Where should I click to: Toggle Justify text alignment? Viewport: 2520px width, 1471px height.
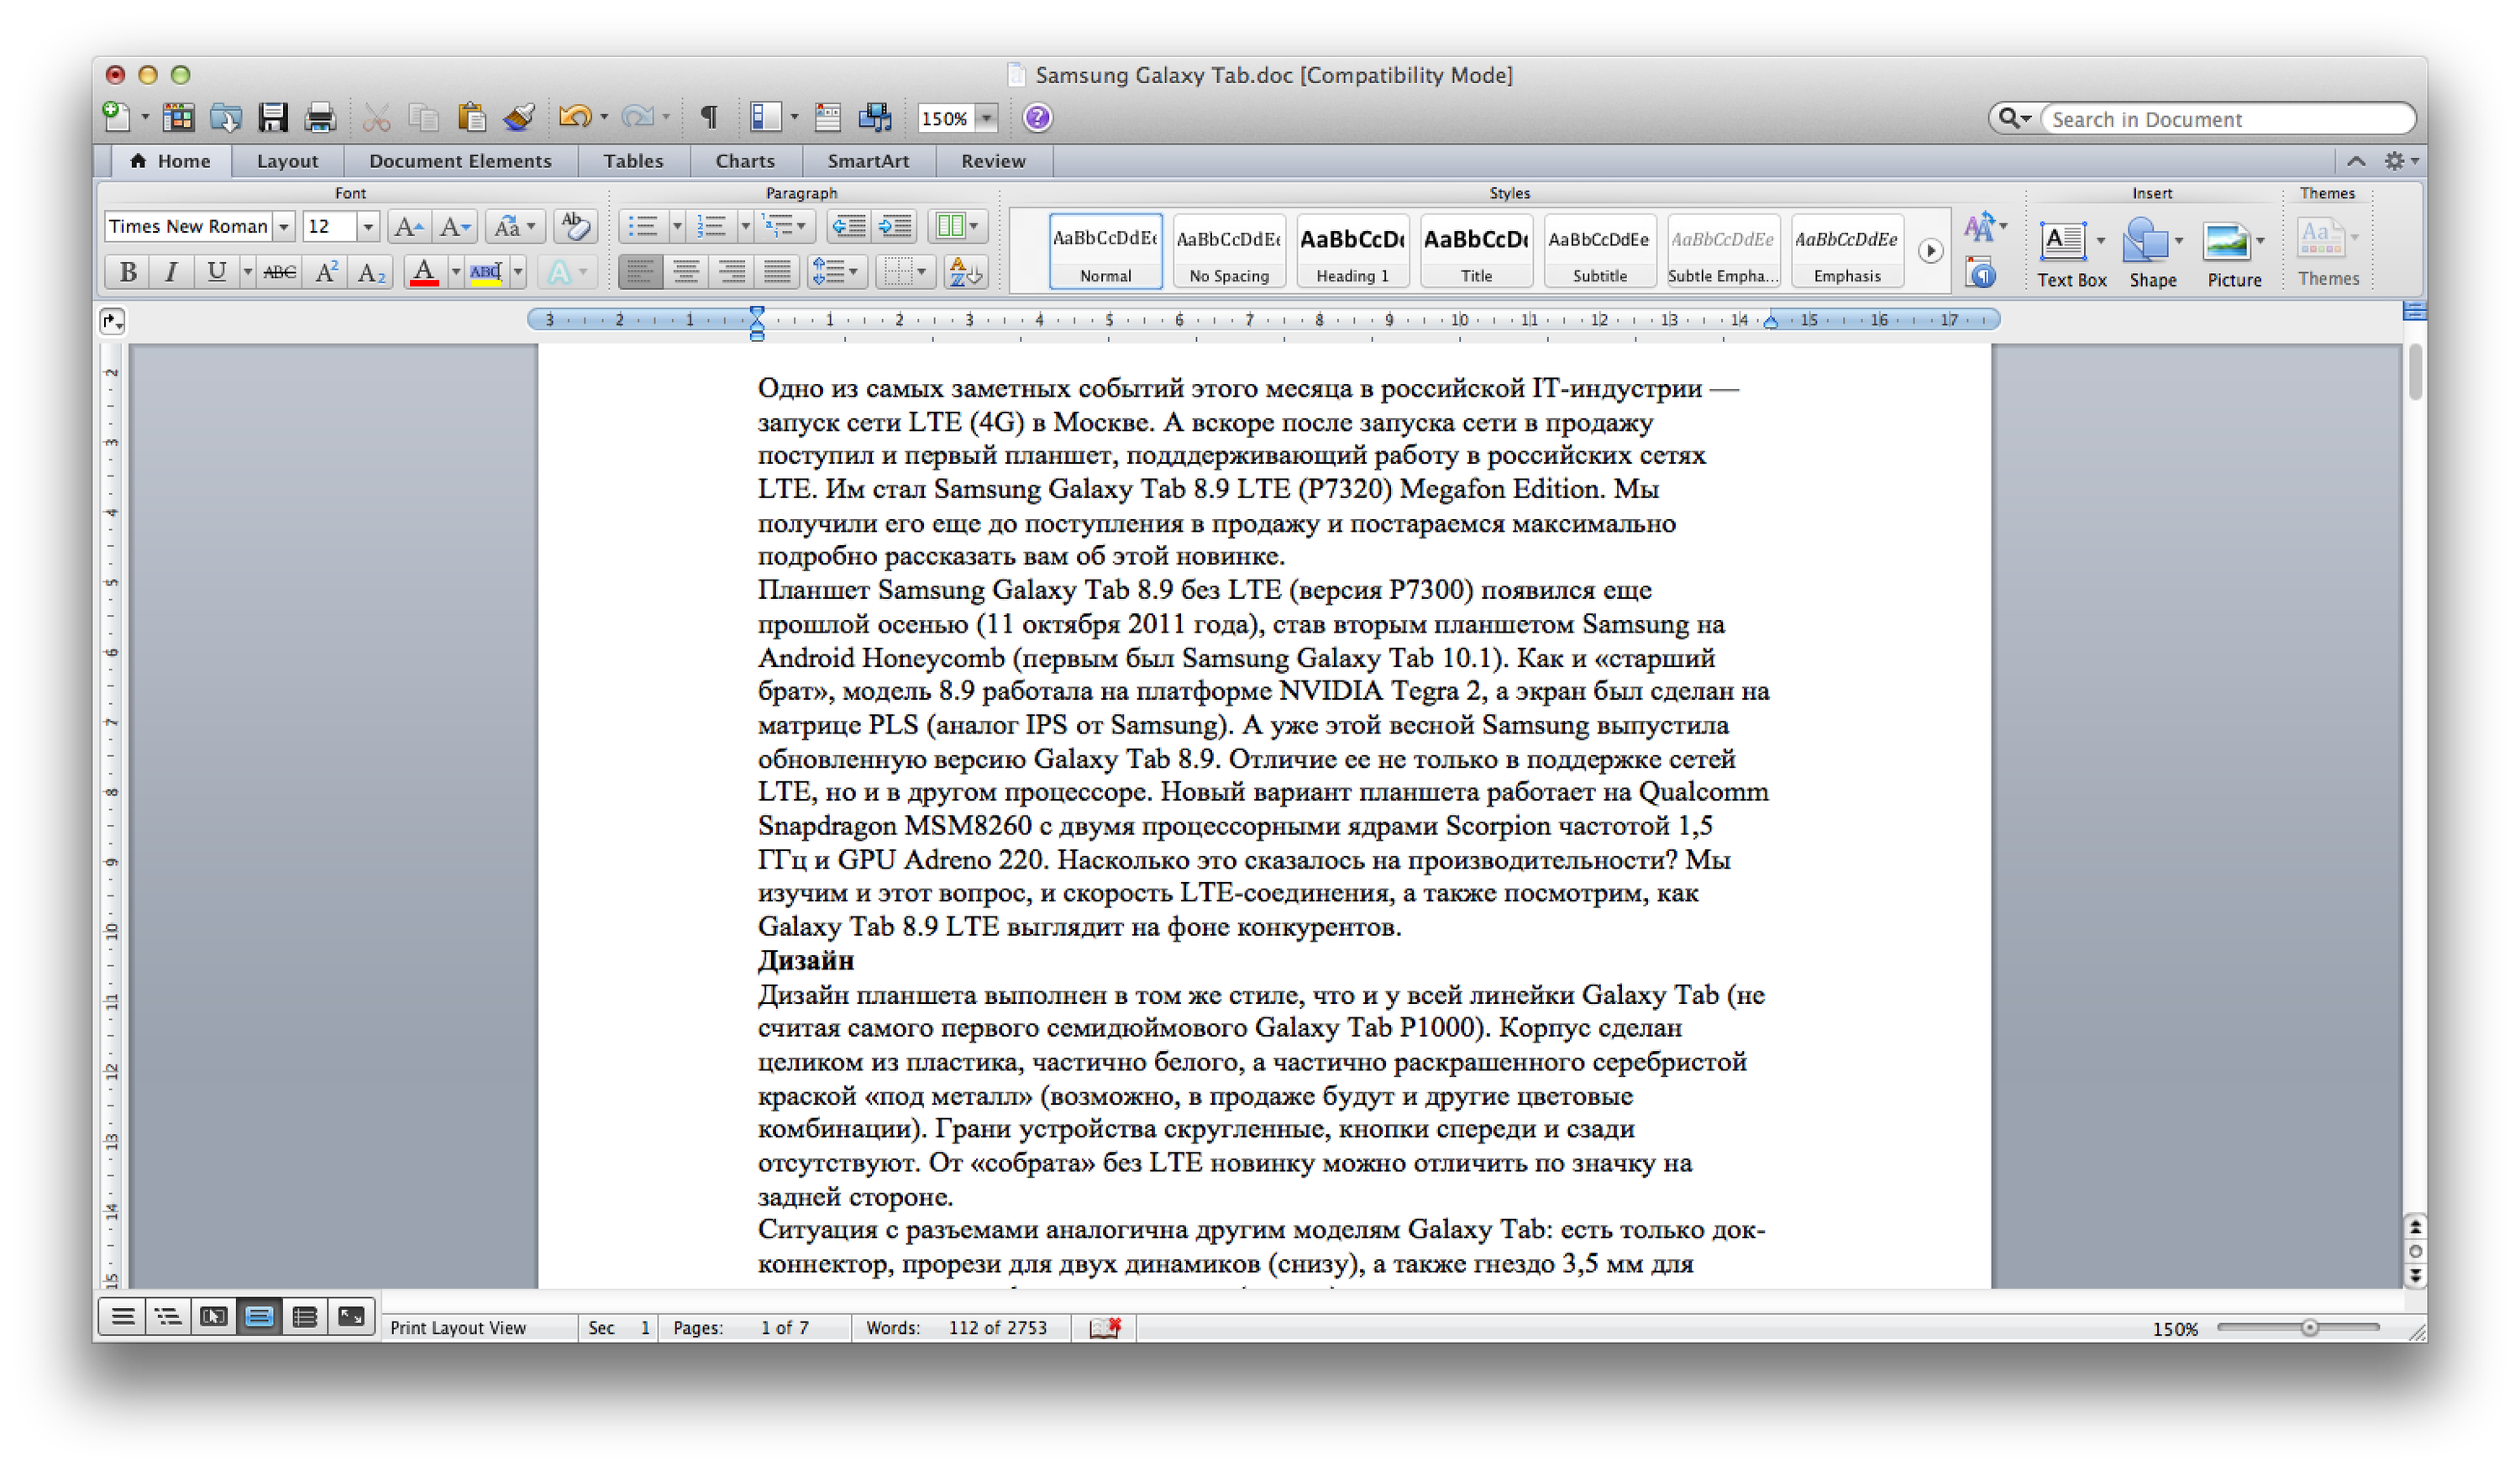coord(777,272)
